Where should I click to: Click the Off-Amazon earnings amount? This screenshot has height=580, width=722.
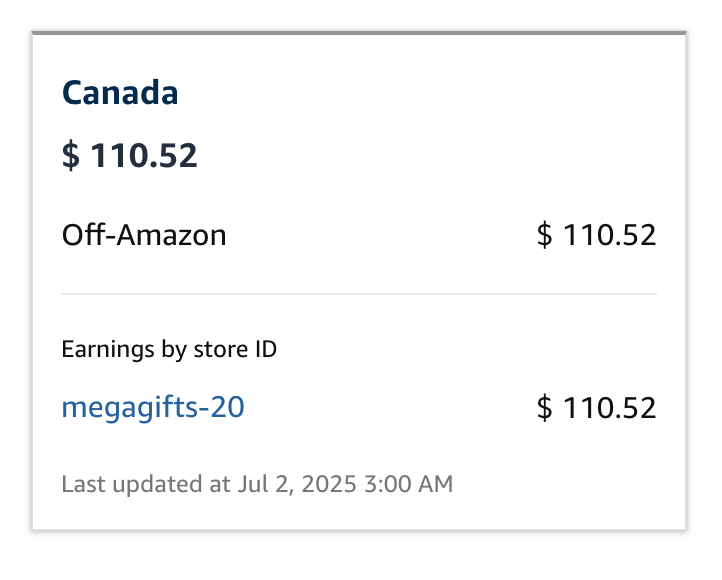tap(596, 235)
